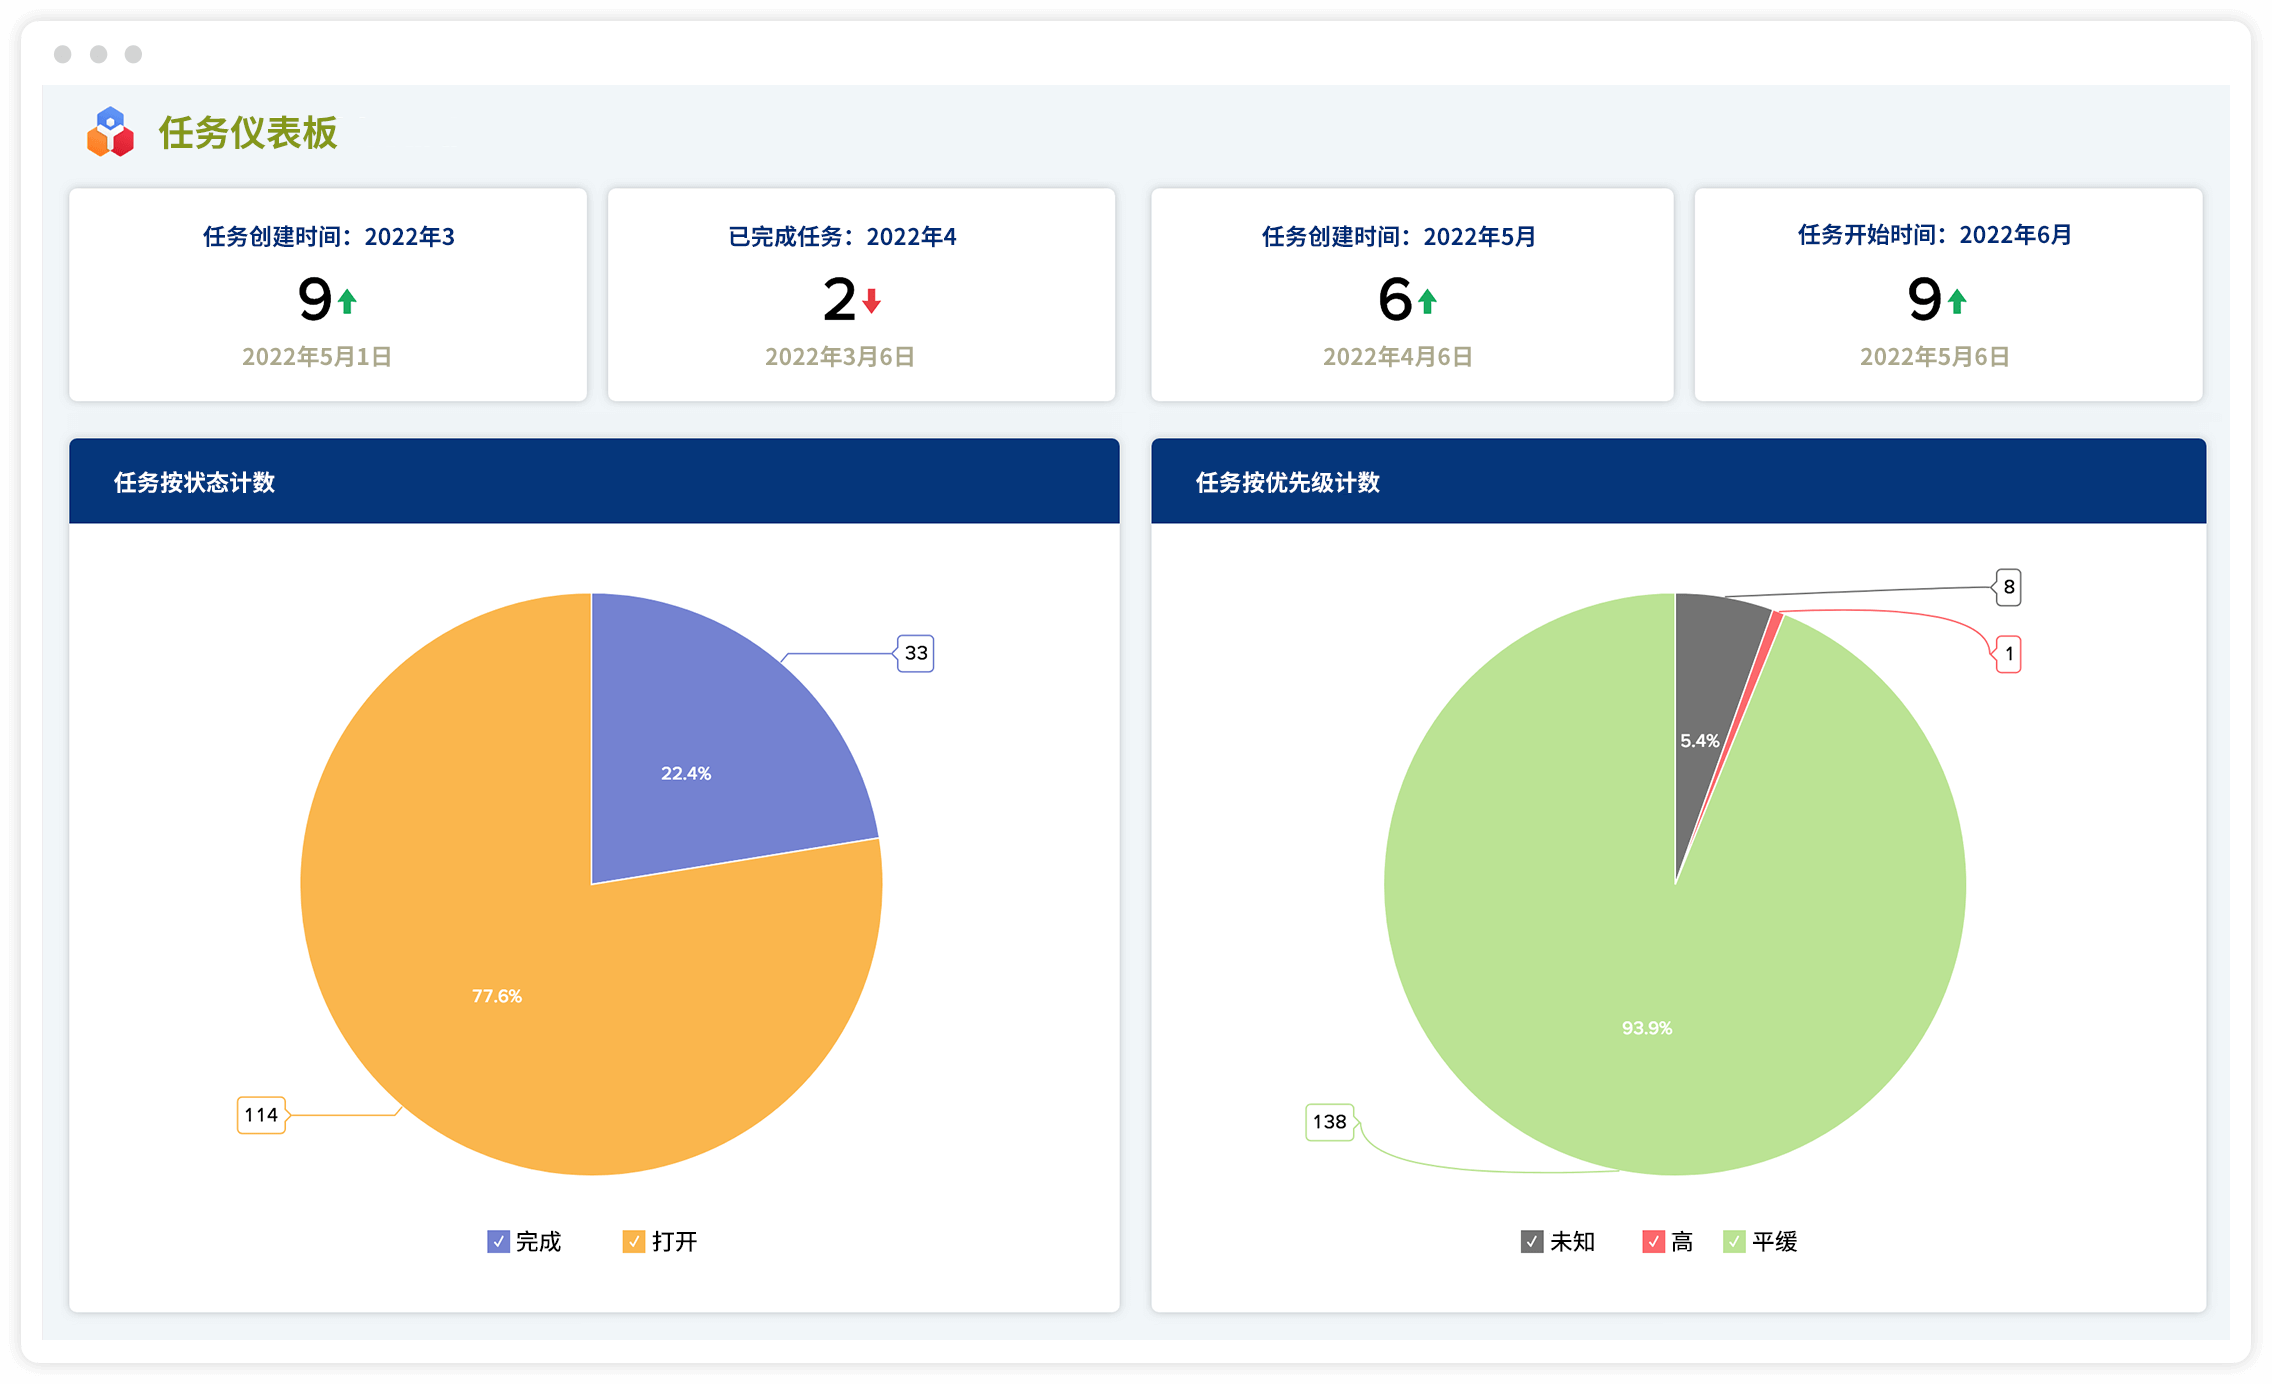Click the 8 data label callout

coord(2008,587)
